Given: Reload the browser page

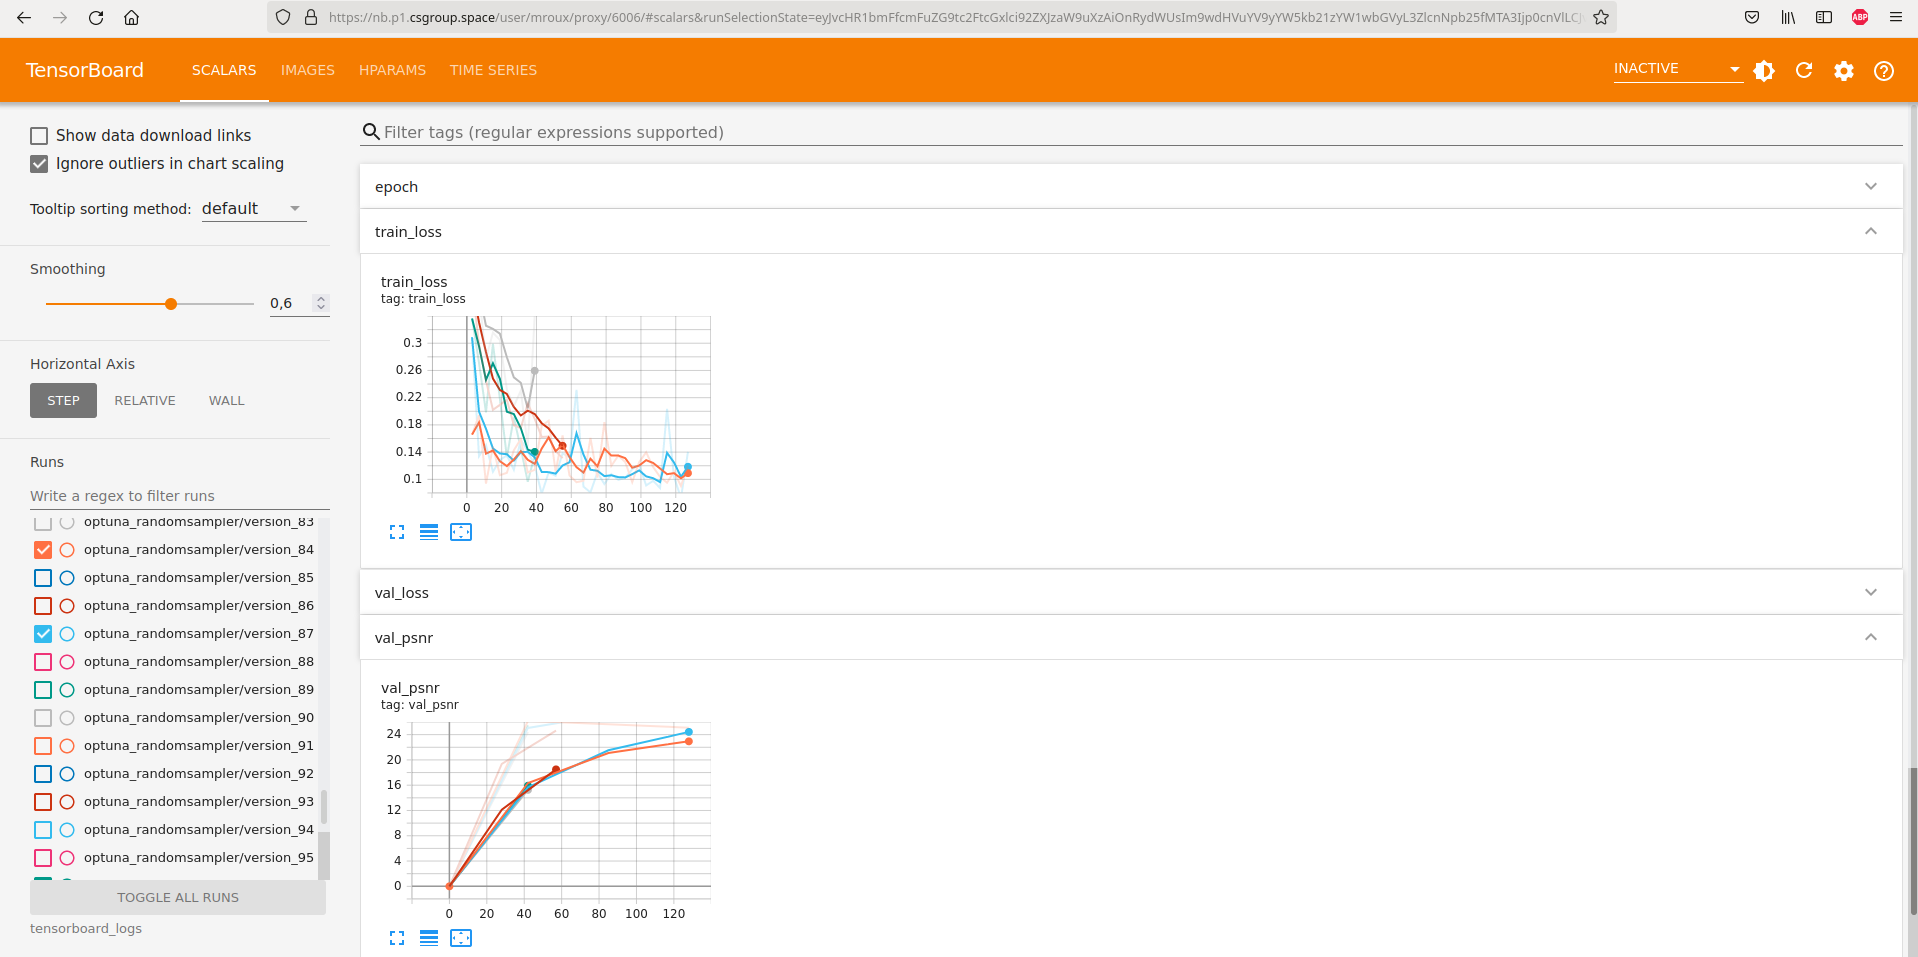Looking at the screenshot, I should tap(96, 17).
